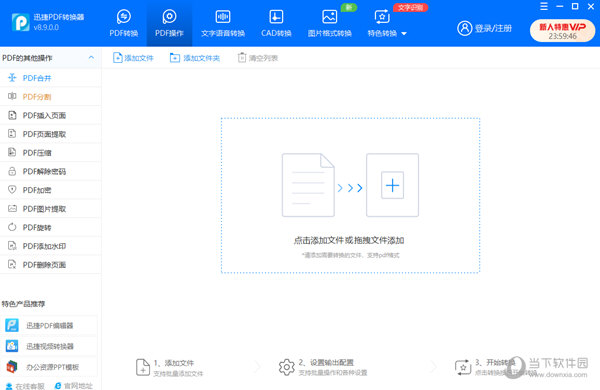Open 迅捷PDF编辑器 recommended product
600x390 pixels.
click(49, 326)
